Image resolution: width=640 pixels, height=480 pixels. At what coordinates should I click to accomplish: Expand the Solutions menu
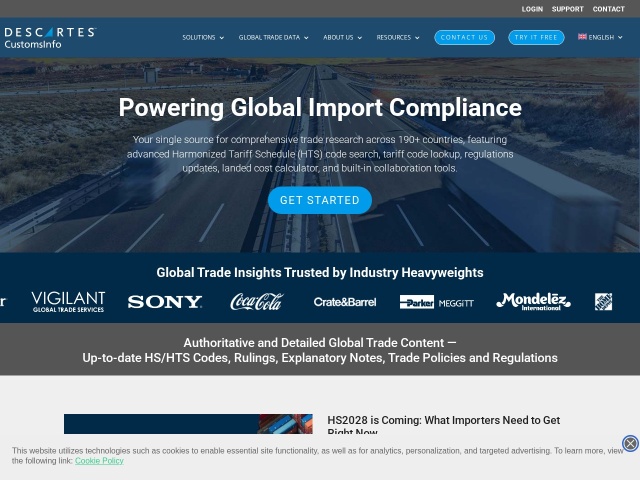(203, 38)
